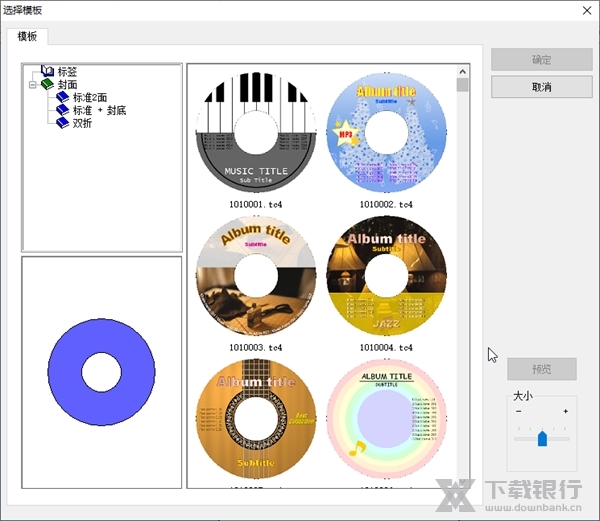
Task: Select the sepia Album title template 1010003.tc4
Action: tap(256, 275)
